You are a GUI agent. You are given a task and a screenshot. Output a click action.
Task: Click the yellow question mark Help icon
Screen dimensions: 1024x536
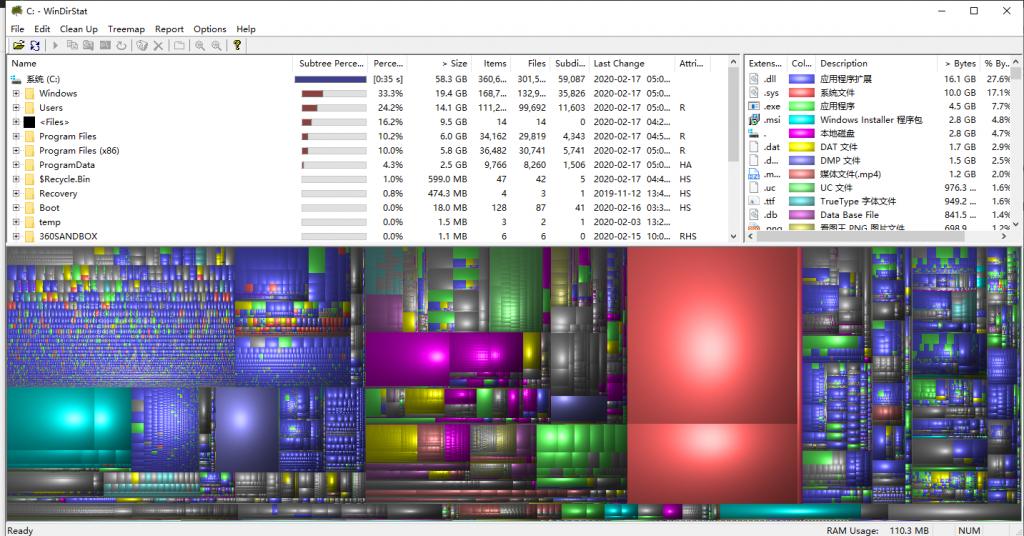click(237, 45)
